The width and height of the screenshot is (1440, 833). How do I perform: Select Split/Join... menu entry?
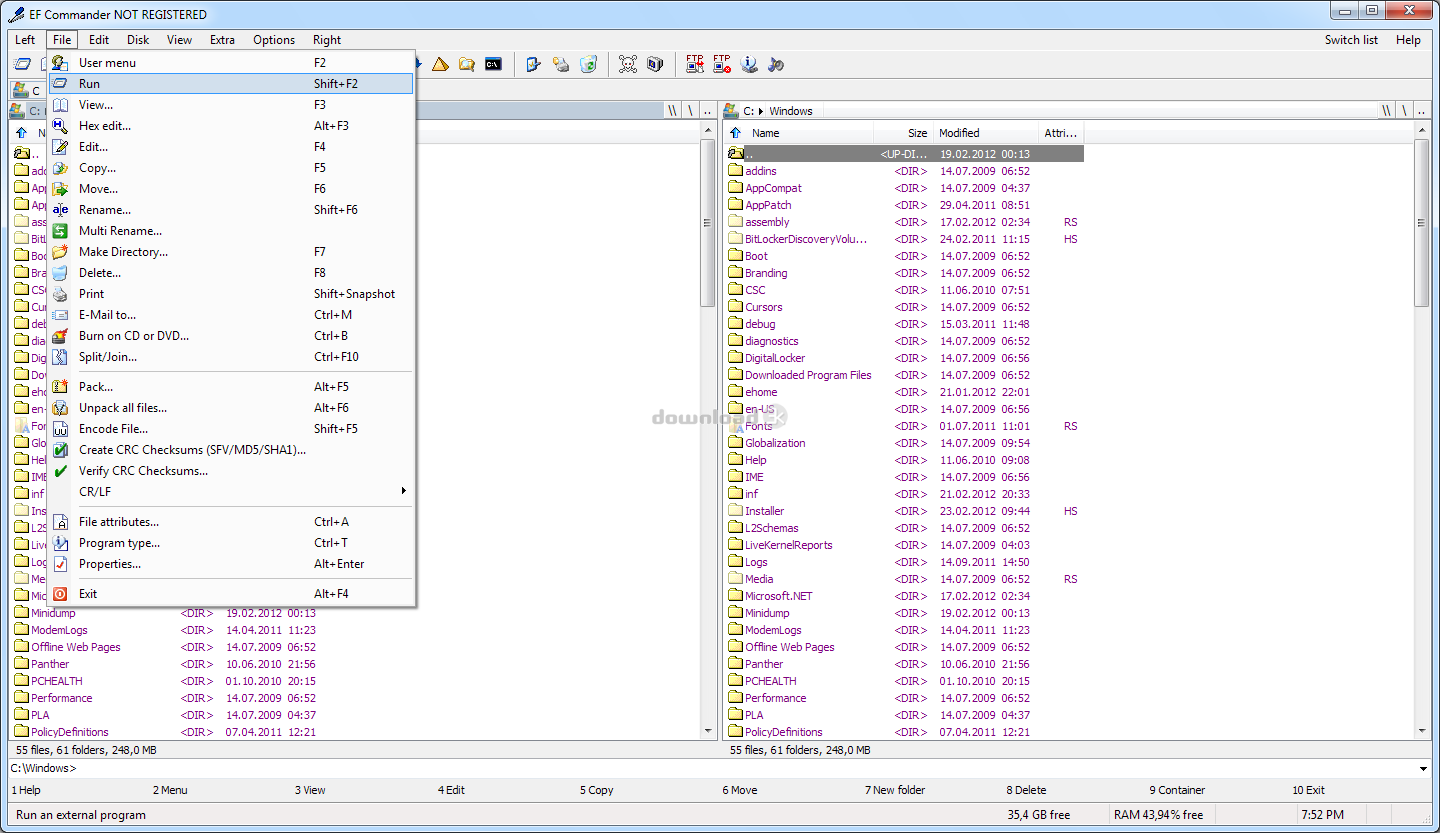click(231, 357)
